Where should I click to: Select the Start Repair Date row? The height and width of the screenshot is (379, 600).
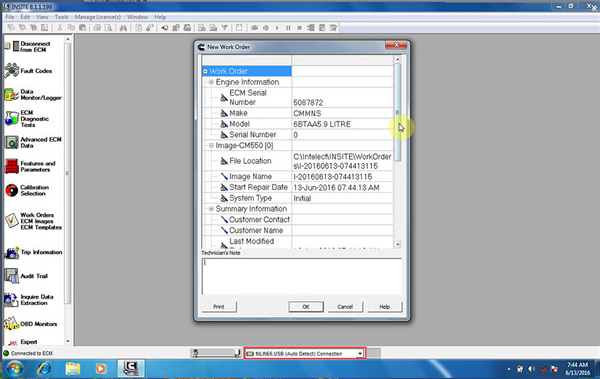coord(298,187)
